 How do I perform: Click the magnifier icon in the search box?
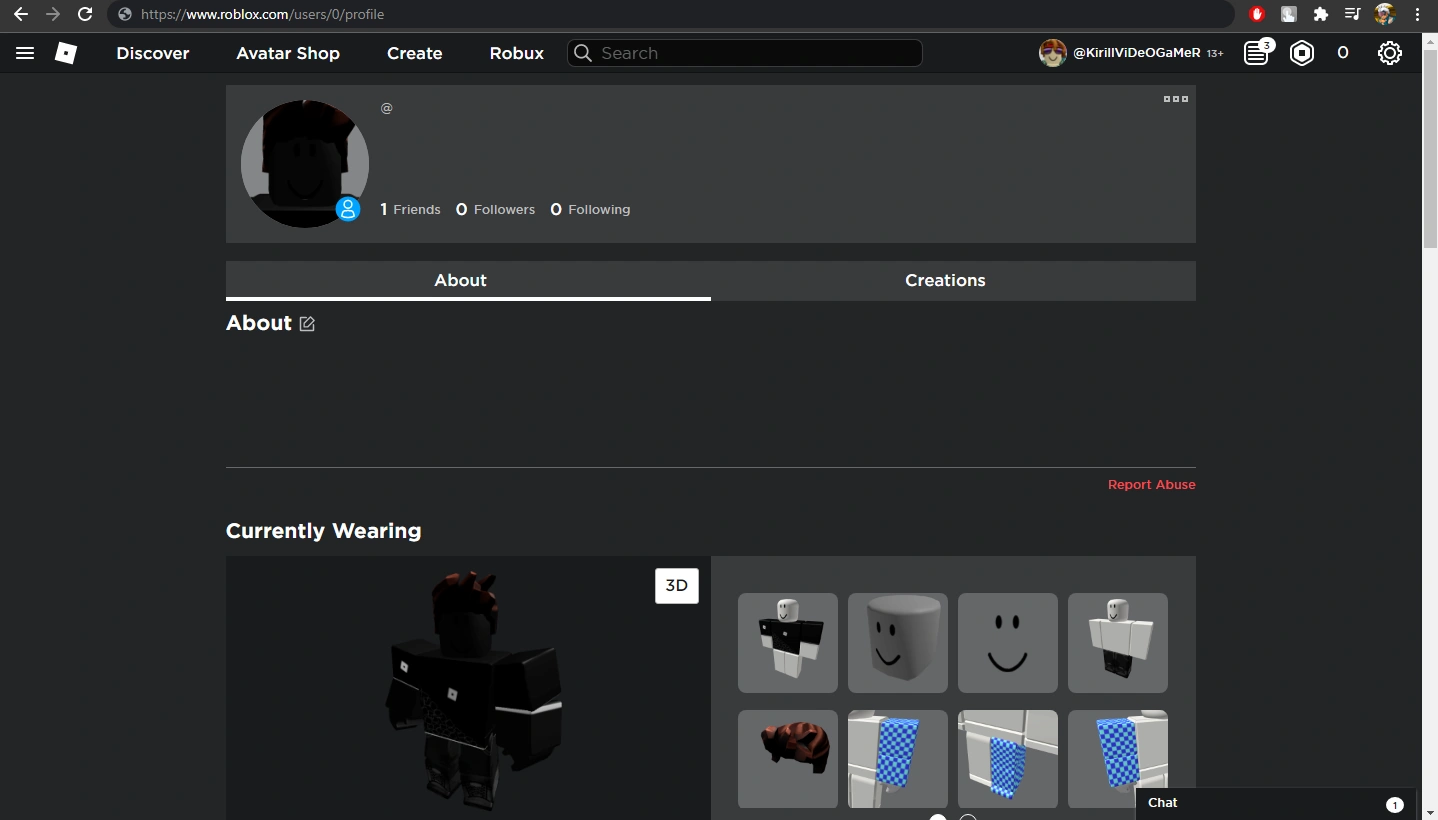(583, 53)
